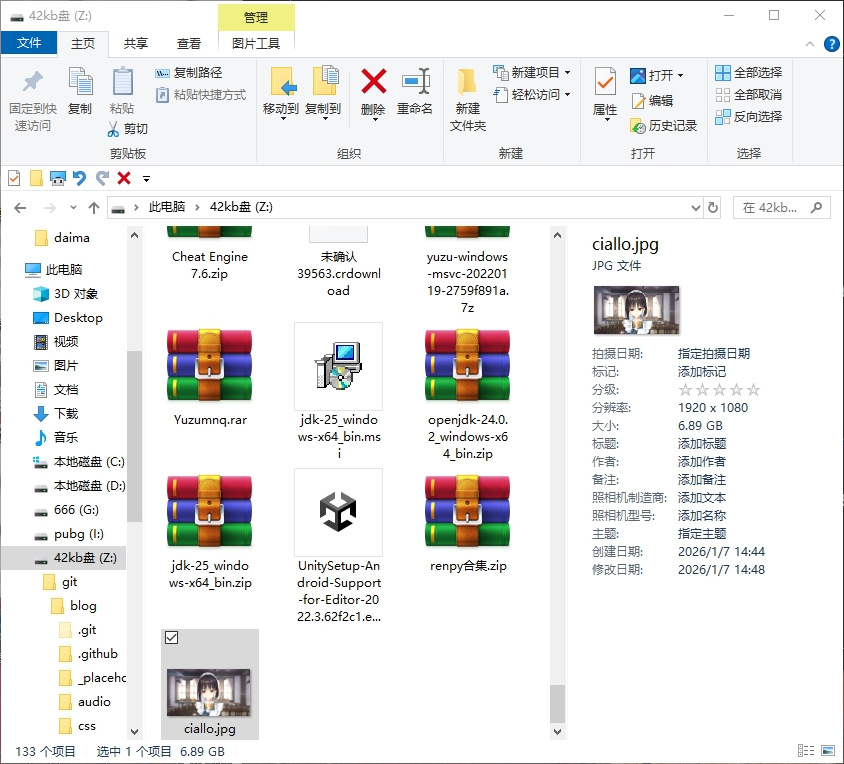Viewport: 844px width, 764px height.
Task: Open History (历史记录)
Action: pyautogui.click(x=664, y=126)
